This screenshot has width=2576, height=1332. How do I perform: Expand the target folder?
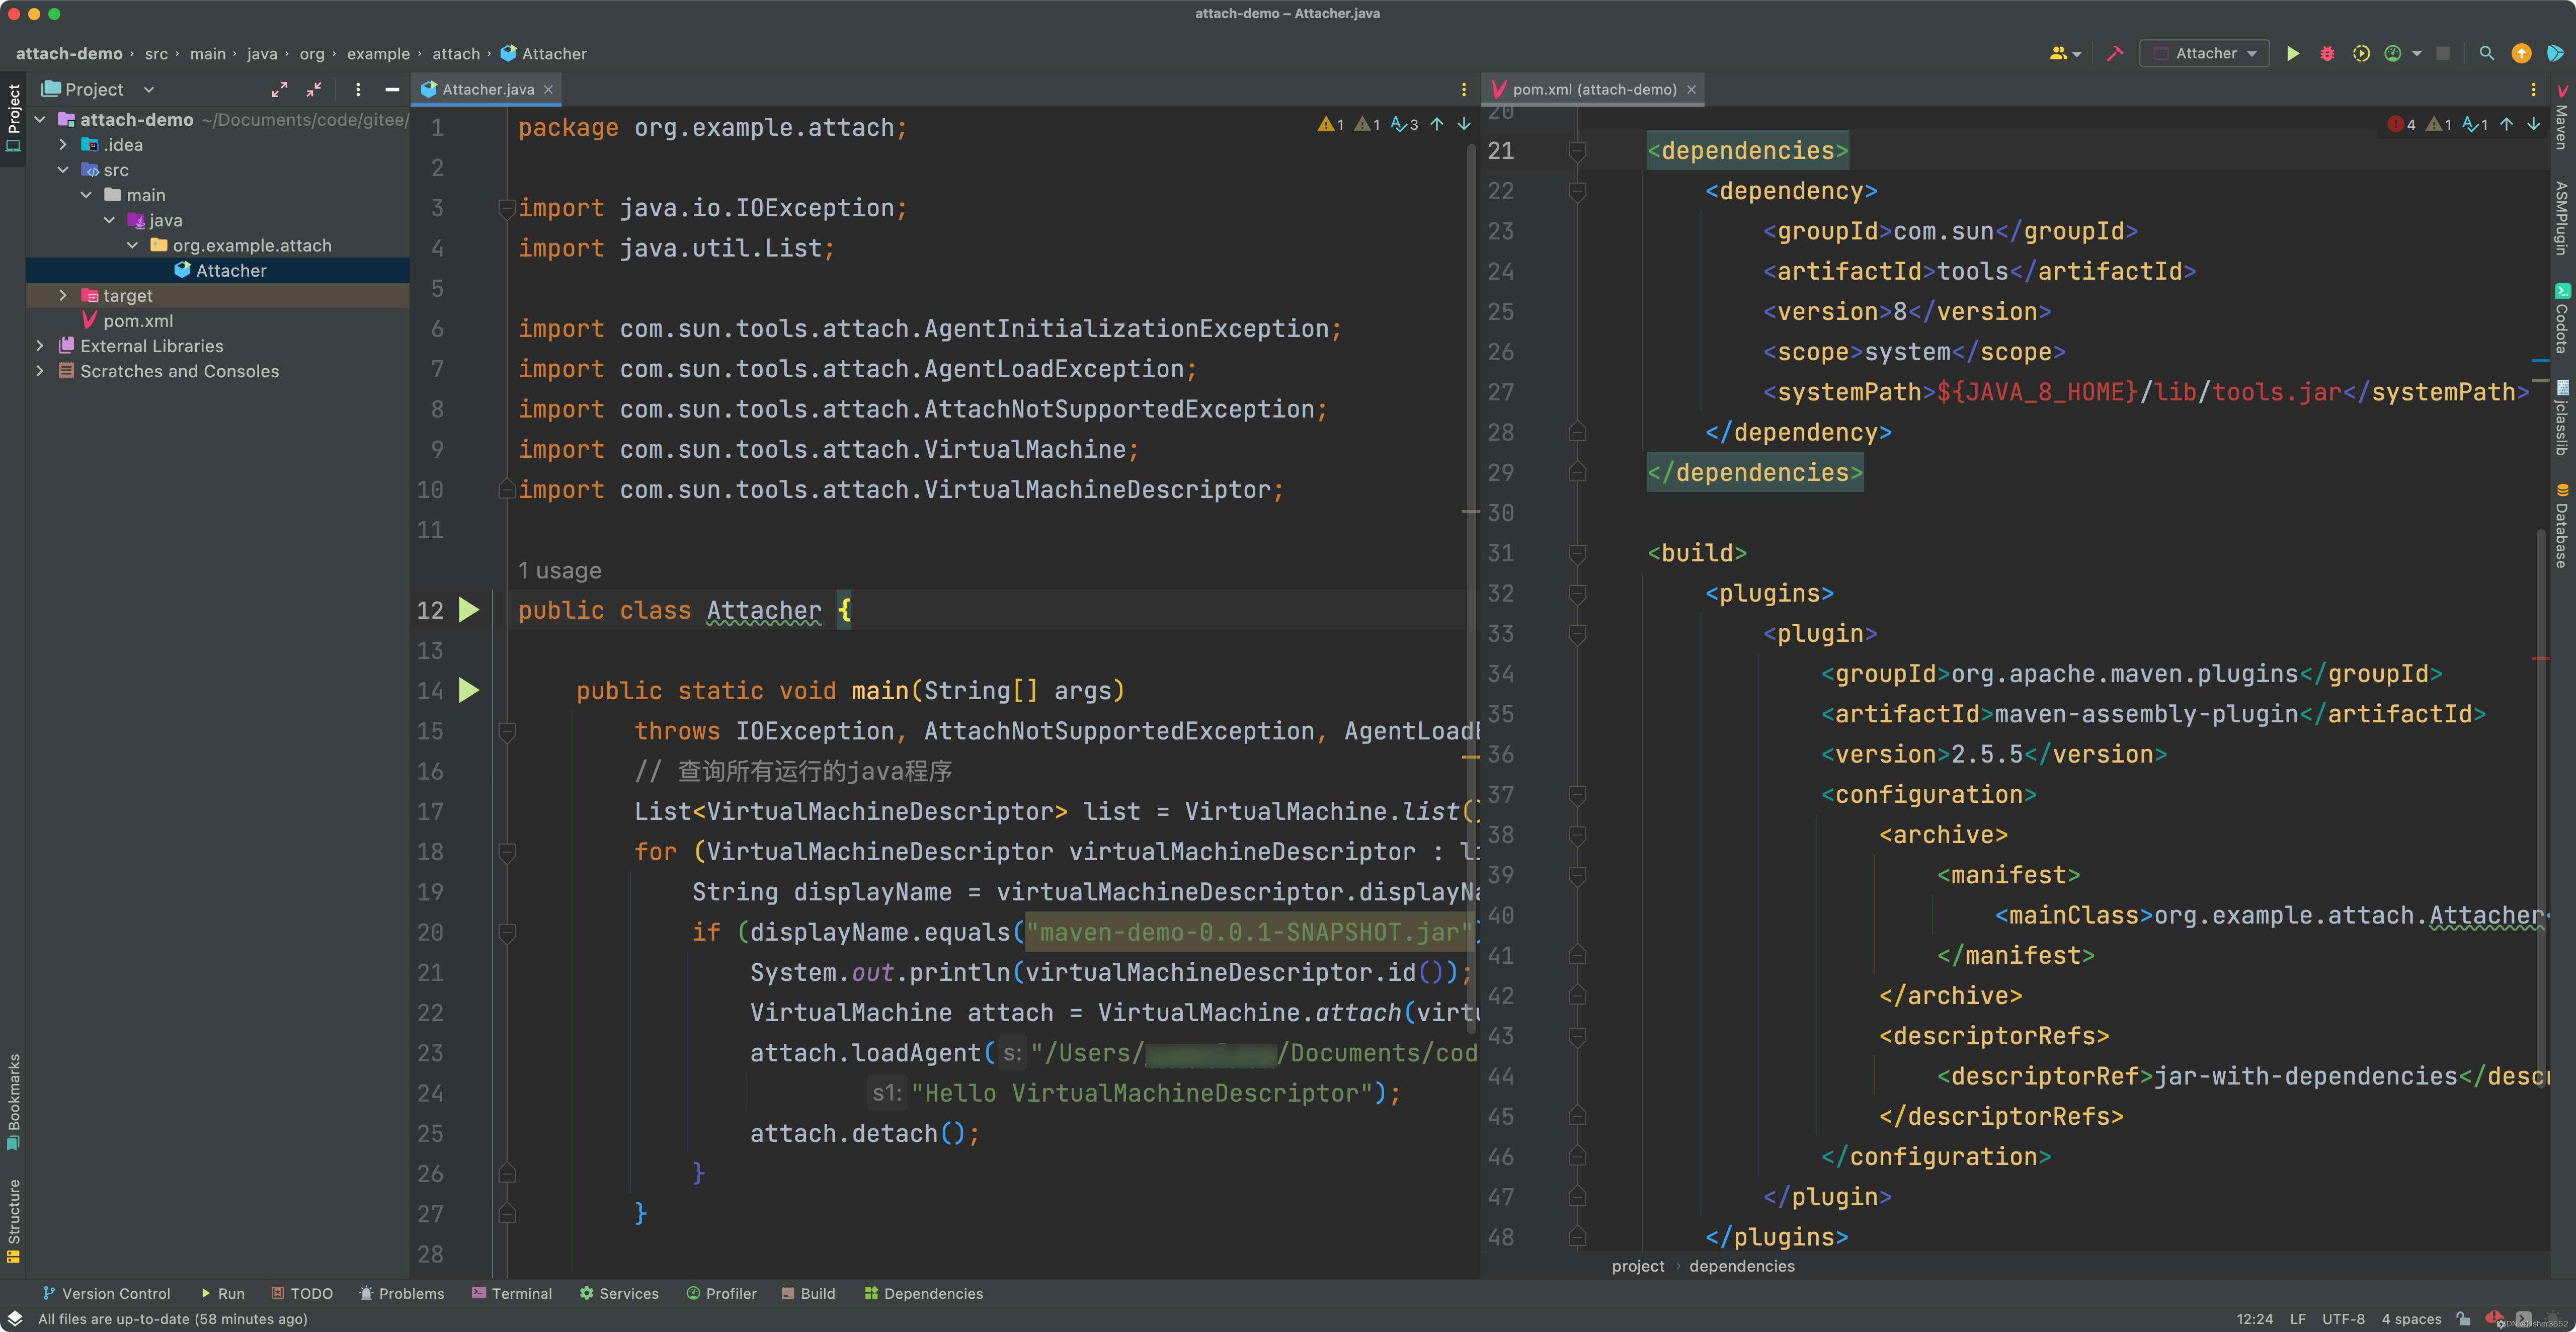coord(63,295)
